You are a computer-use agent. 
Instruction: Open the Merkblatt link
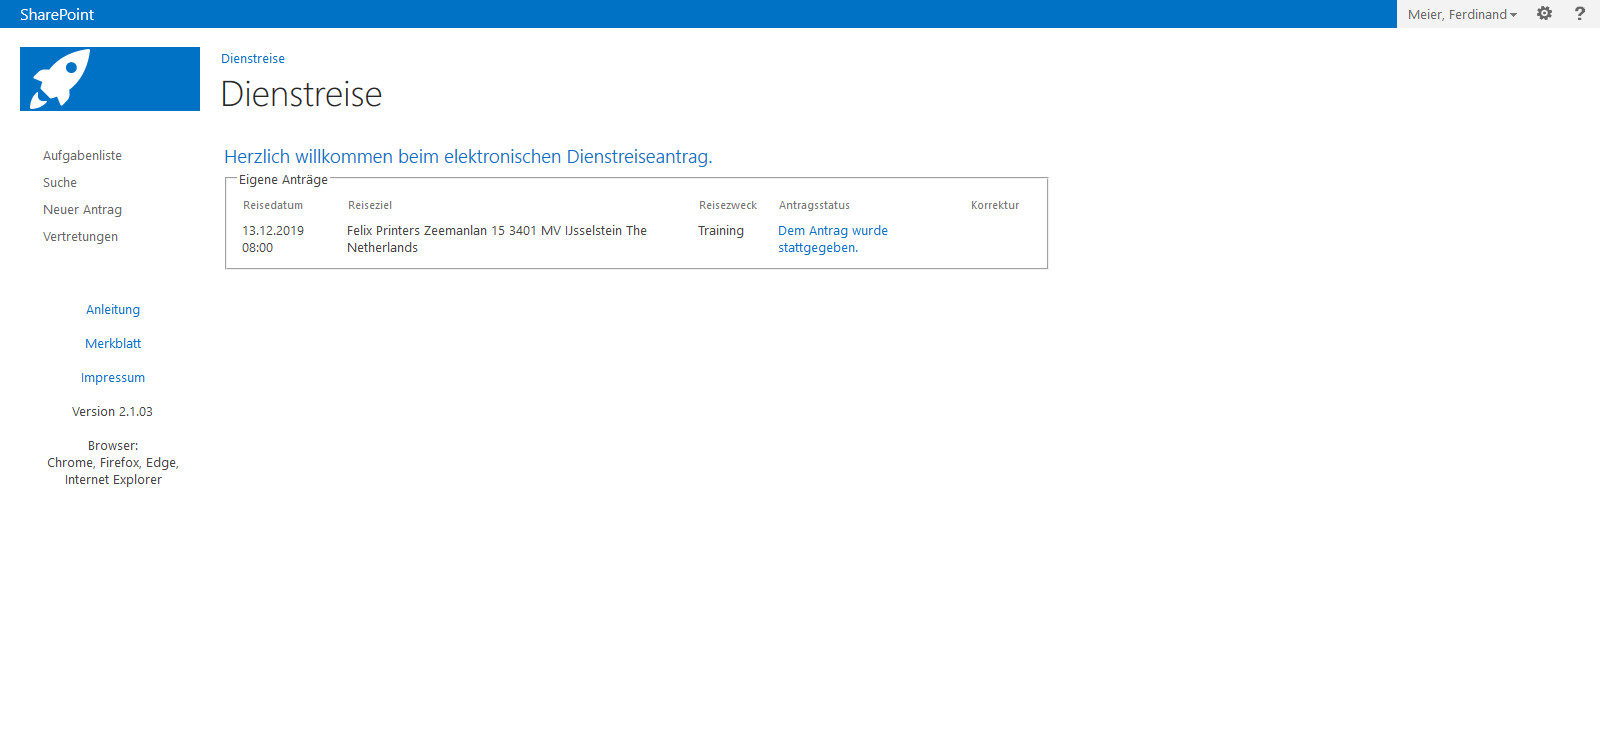pos(113,344)
